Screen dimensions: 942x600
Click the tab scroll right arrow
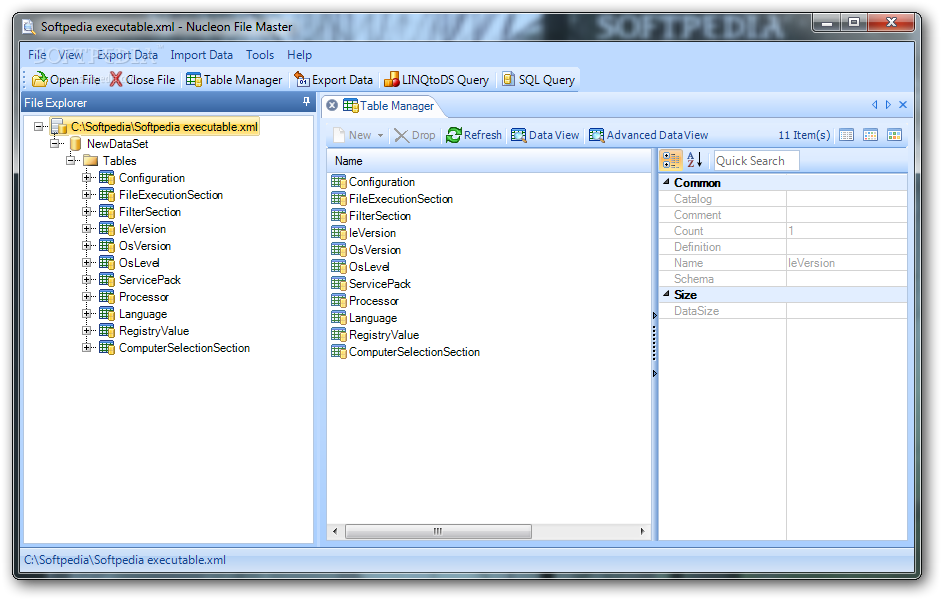(888, 105)
